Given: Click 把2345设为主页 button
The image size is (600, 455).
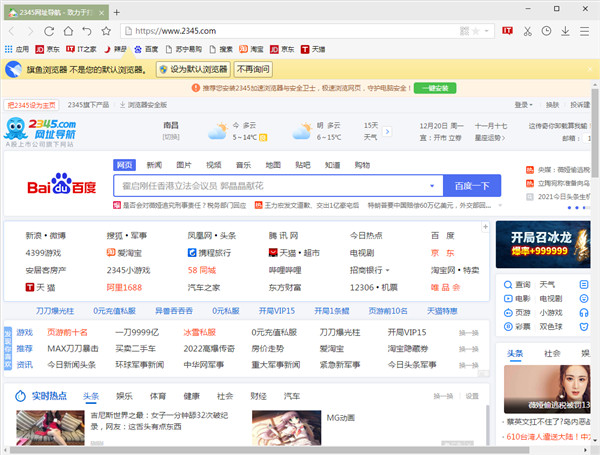Looking at the screenshot, I should click(31, 105).
